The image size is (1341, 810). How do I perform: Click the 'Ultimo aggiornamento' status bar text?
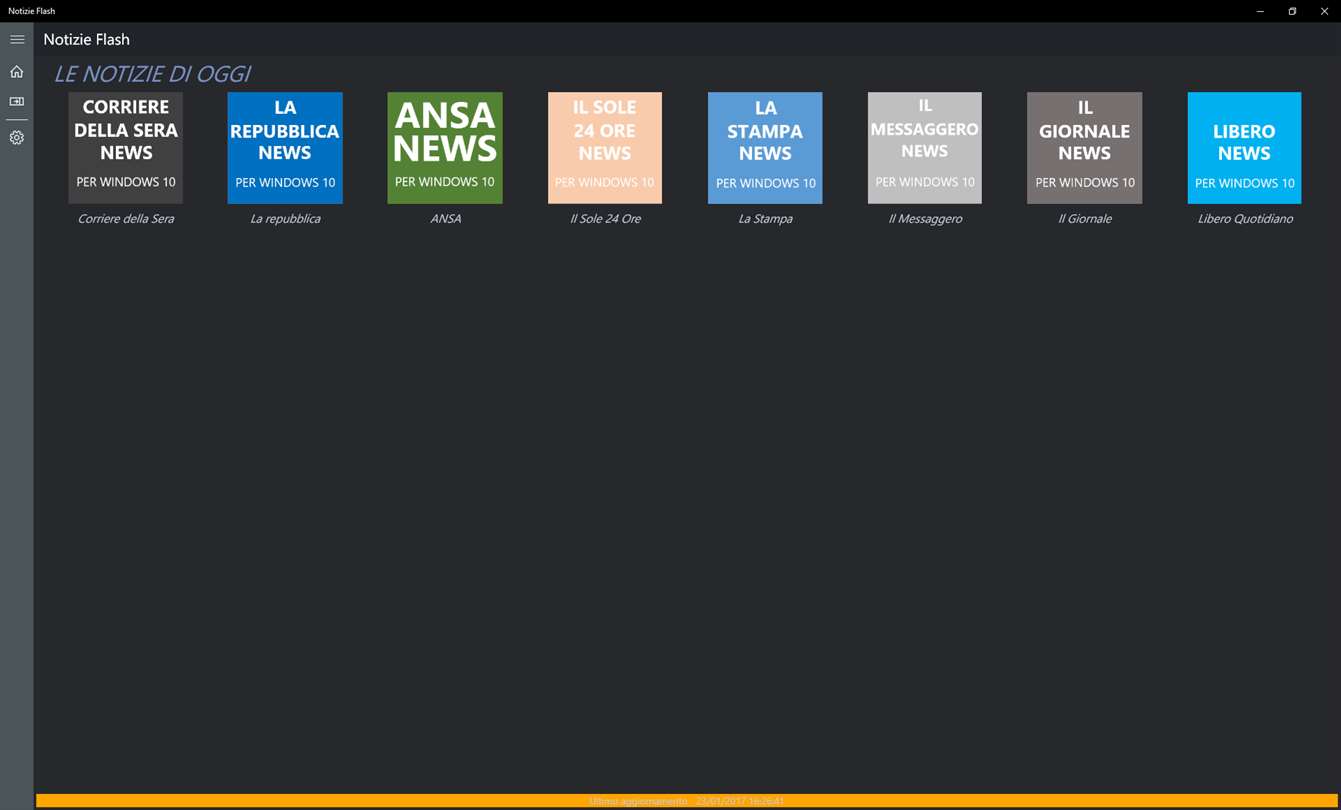(x=687, y=801)
